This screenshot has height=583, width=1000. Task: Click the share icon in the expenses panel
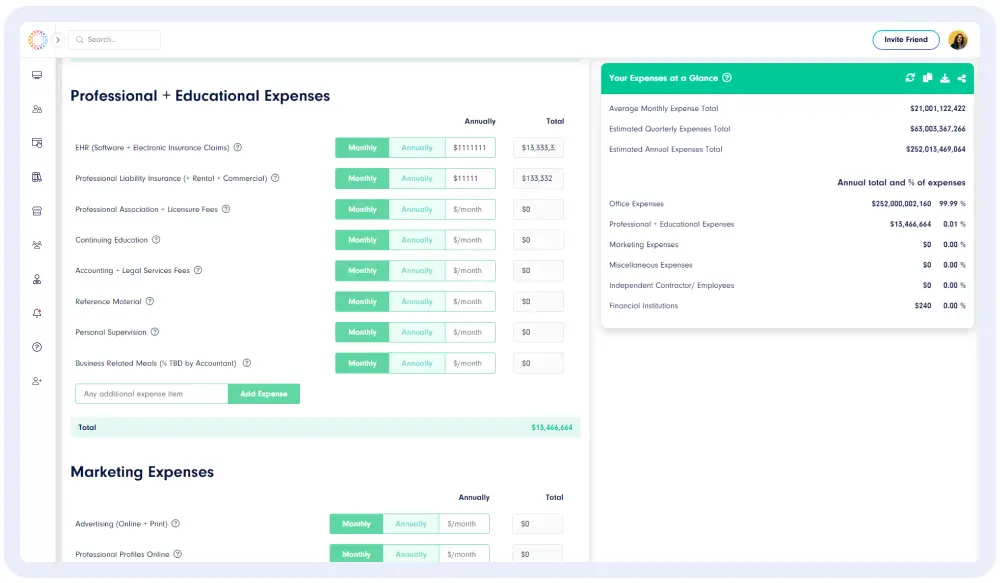[x=961, y=78]
